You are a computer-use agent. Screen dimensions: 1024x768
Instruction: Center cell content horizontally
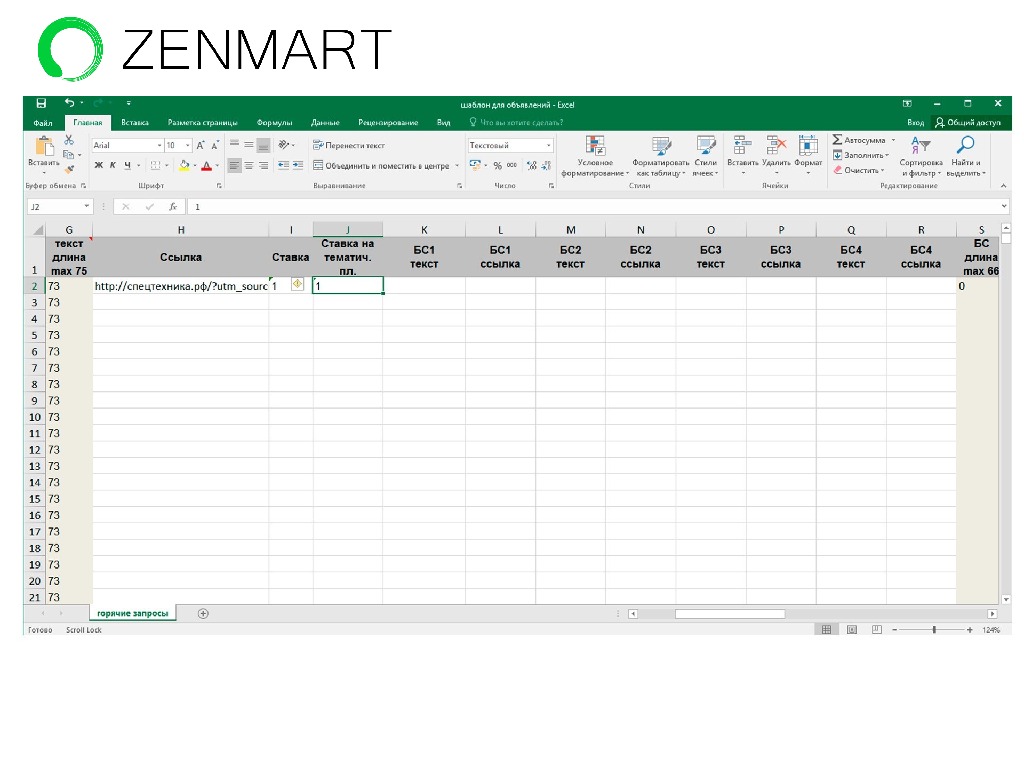[x=249, y=166]
